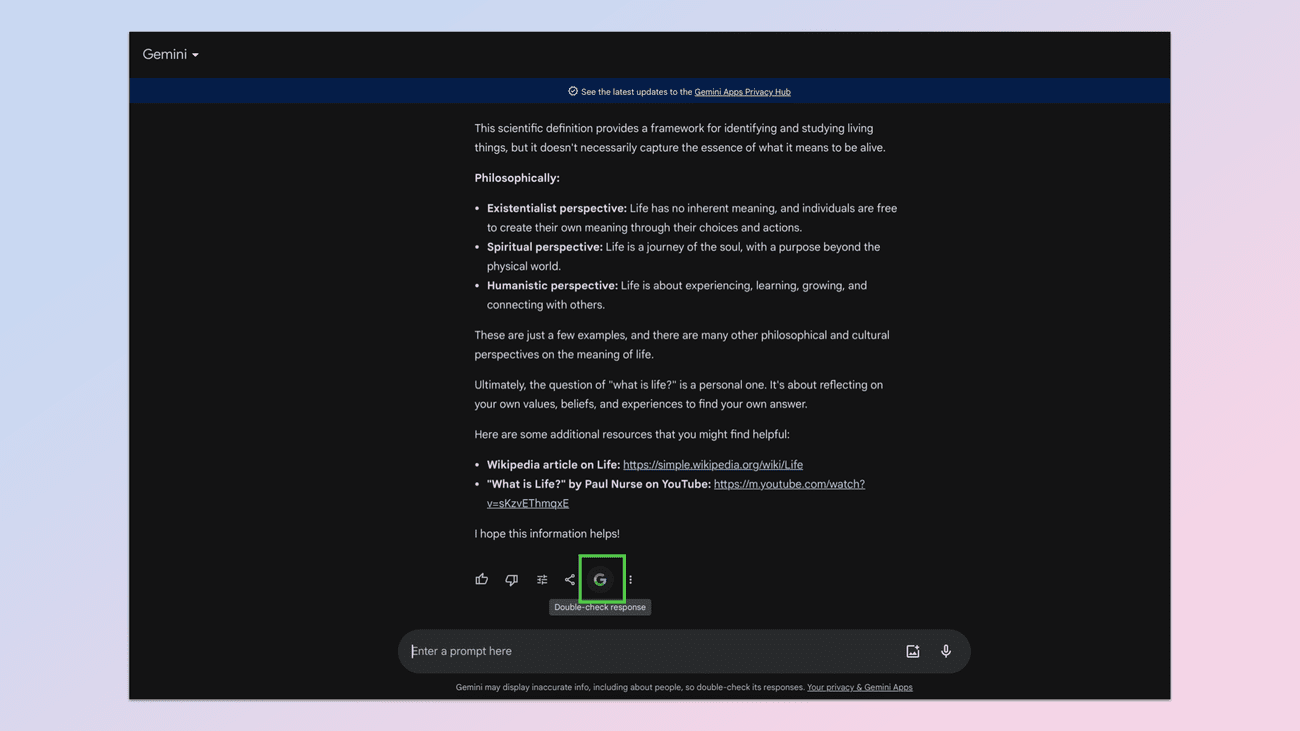Viewport: 1300px width, 731px height.
Task: Click the desktop background outside the Gemini window
Action: click(x=60, y=365)
